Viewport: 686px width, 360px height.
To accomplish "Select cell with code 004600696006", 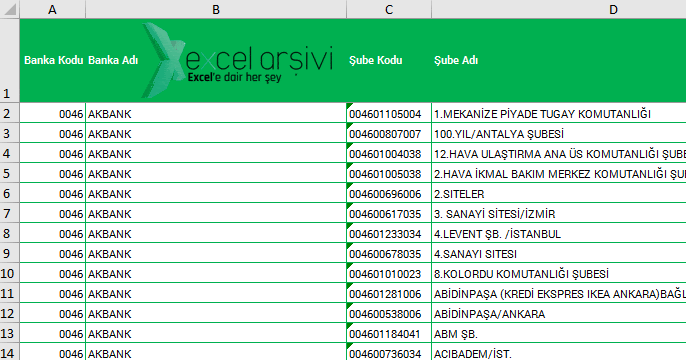I will [x=389, y=193].
